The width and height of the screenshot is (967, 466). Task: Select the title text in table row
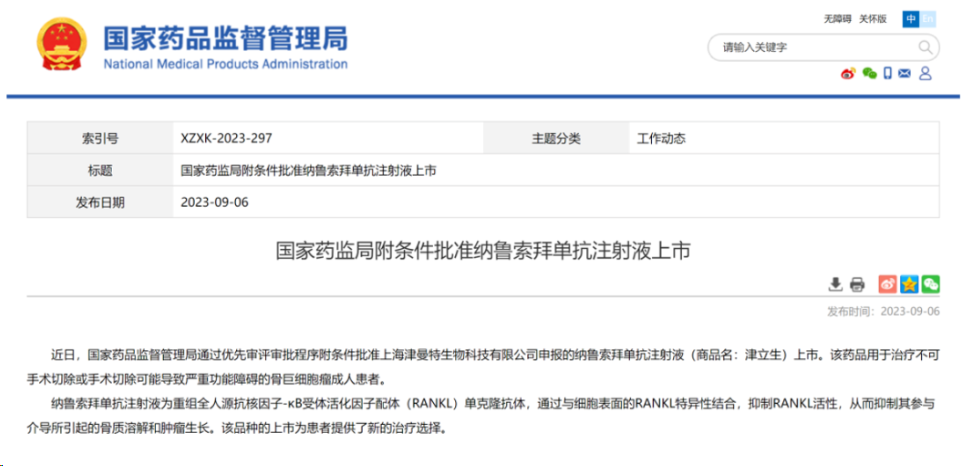pyautogui.click(x=308, y=171)
